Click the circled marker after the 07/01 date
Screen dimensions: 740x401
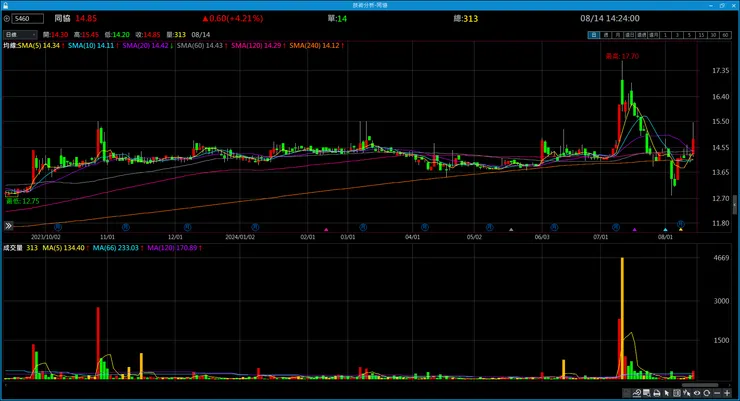616,227
